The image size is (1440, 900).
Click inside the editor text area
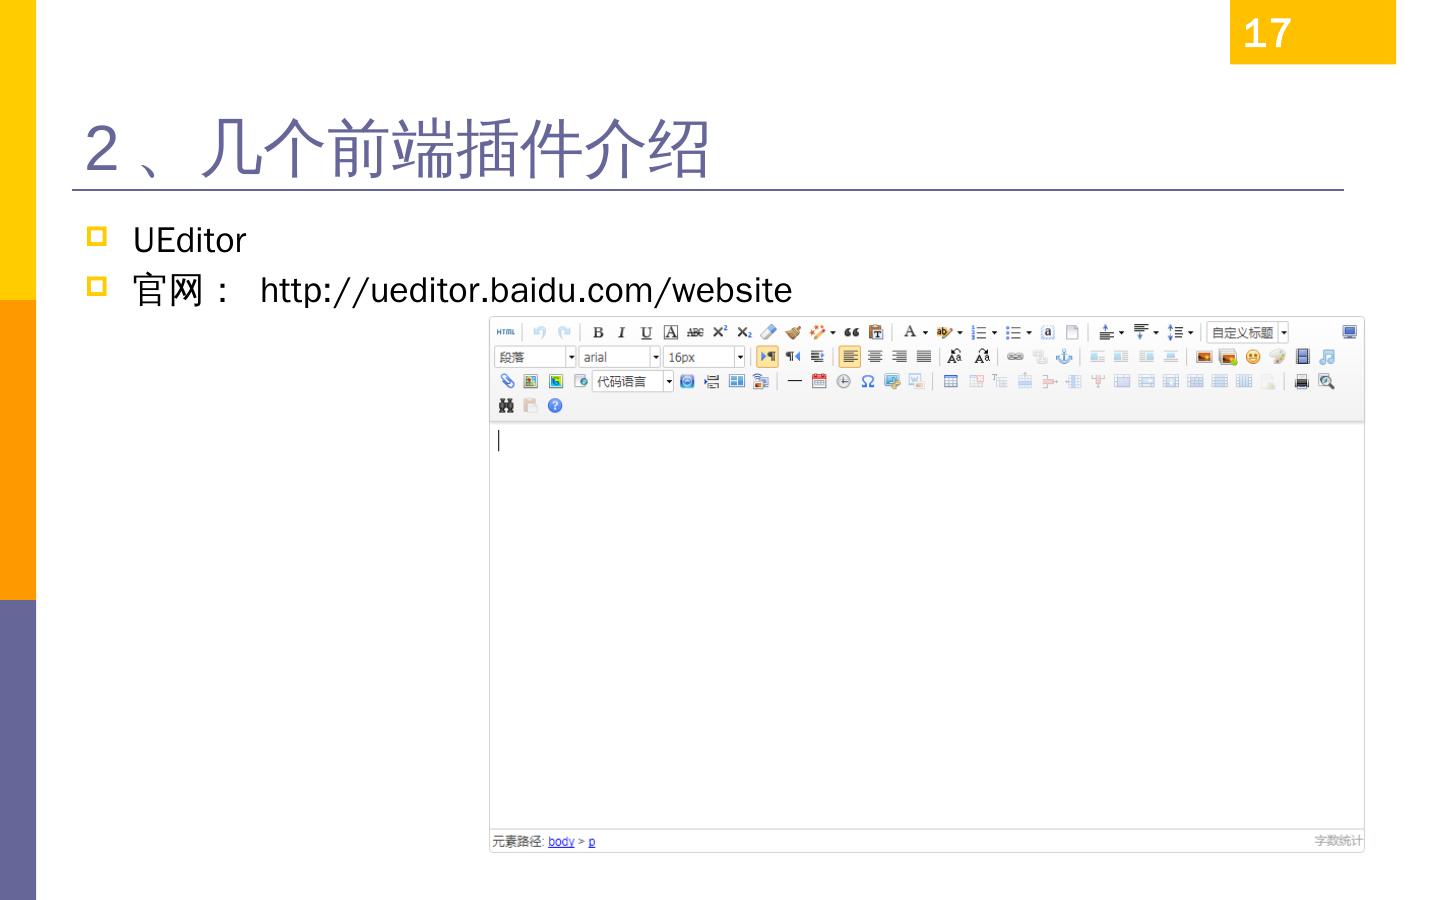[x=926, y=626]
